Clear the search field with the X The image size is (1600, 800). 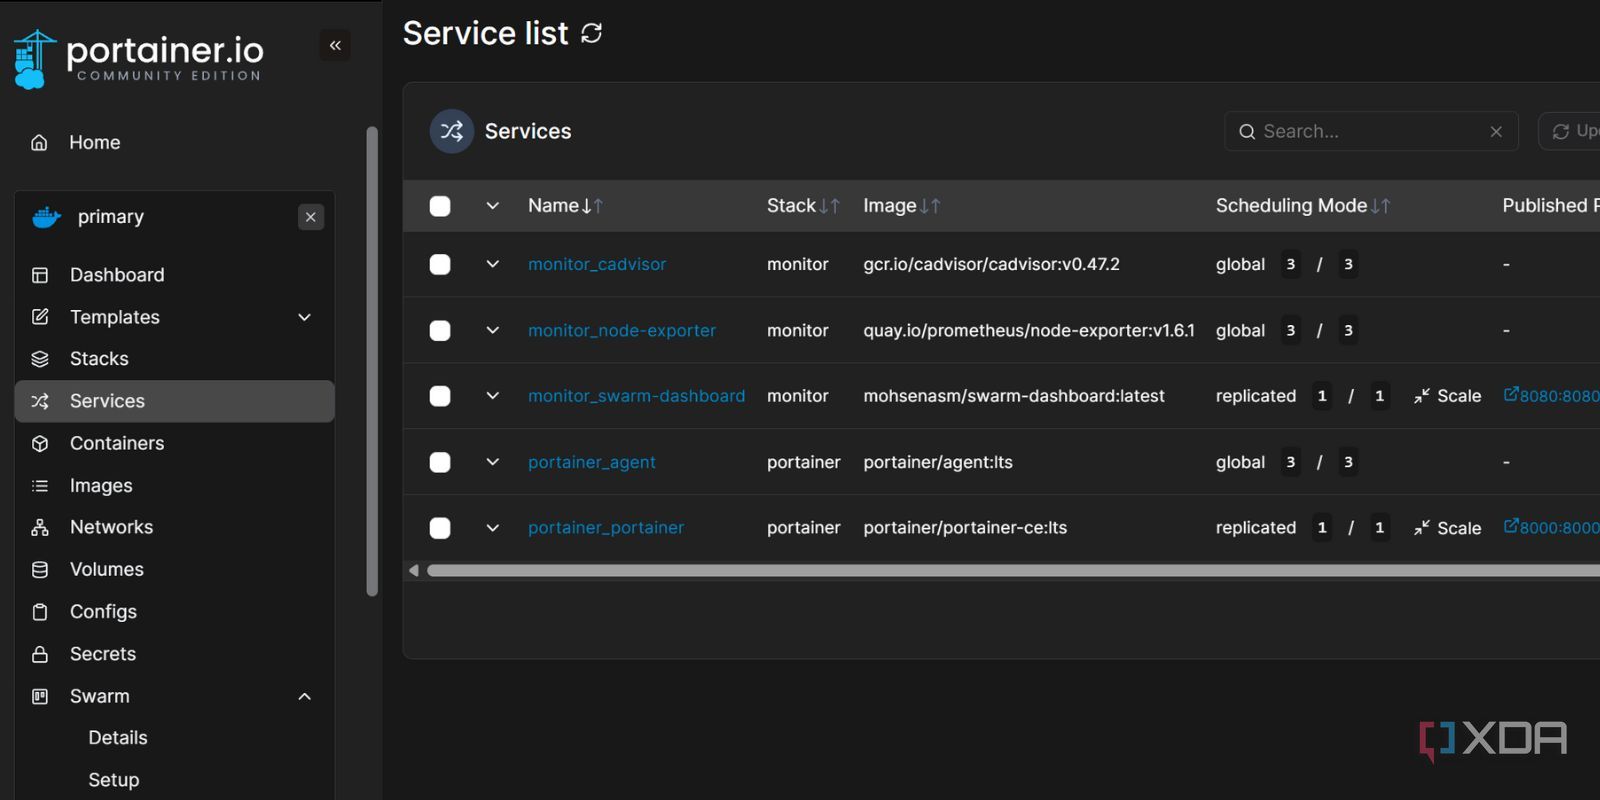coord(1496,132)
